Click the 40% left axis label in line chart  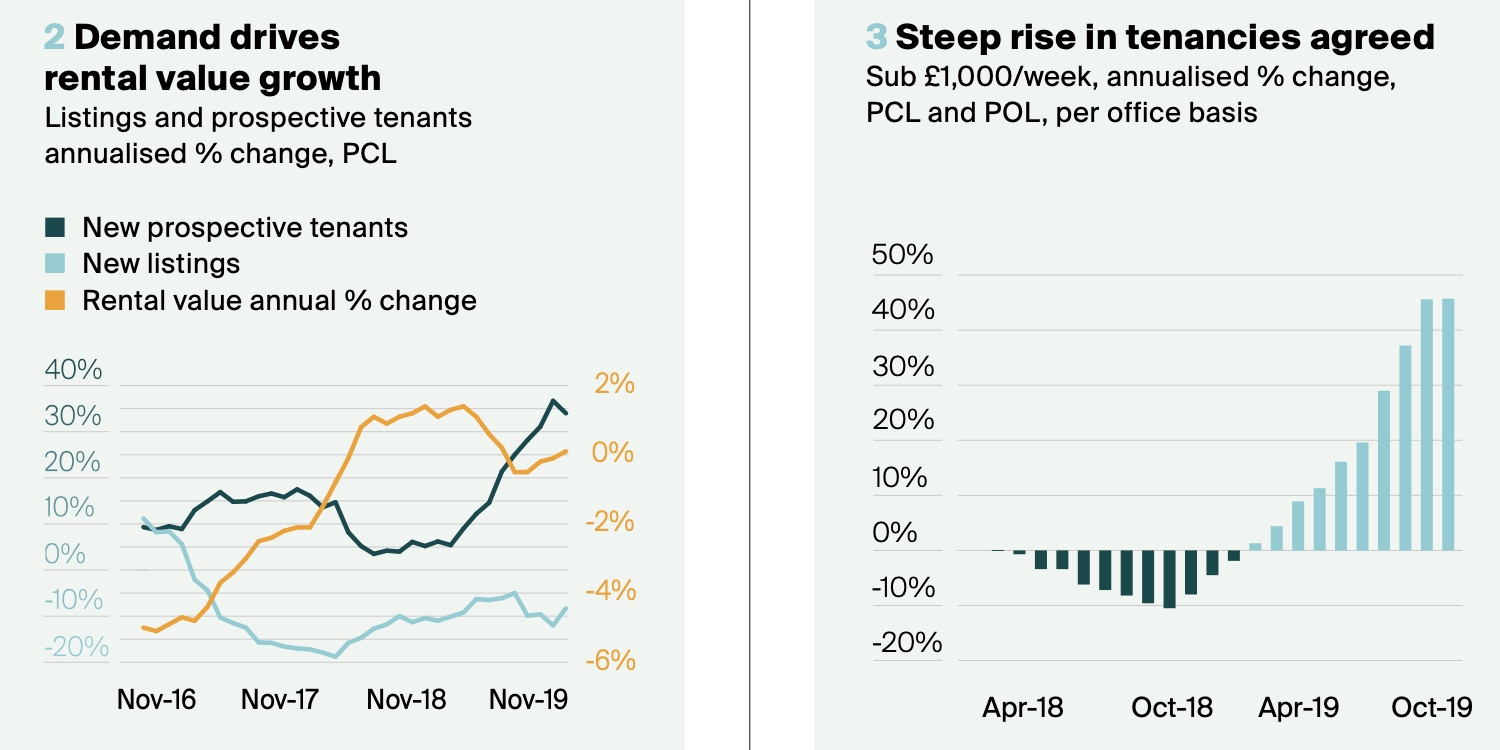point(74,369)
